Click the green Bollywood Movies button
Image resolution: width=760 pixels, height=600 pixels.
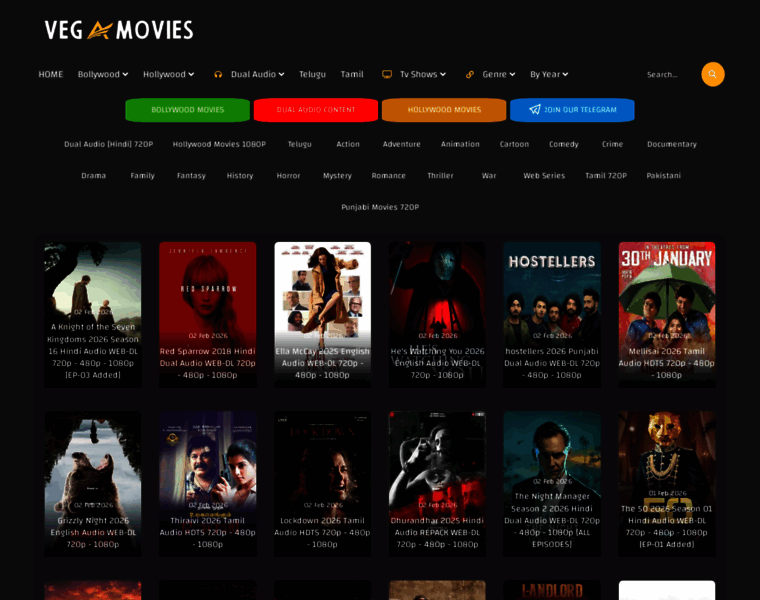pos(188,110)
